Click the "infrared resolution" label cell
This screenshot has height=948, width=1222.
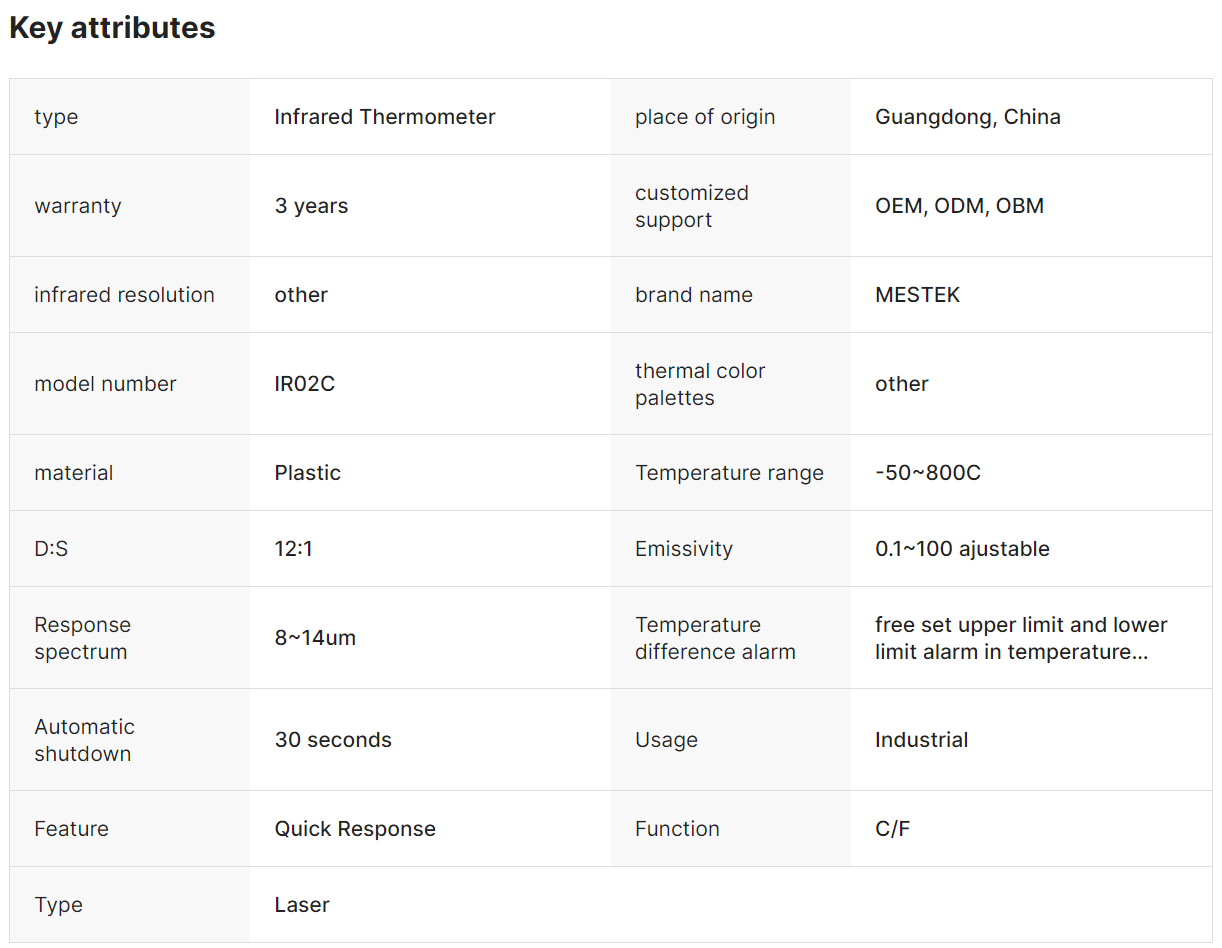click(124, 295)
